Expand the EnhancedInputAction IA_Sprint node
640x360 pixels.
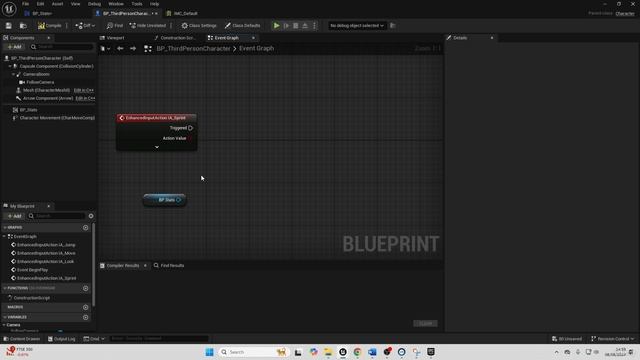click(157, 147)
